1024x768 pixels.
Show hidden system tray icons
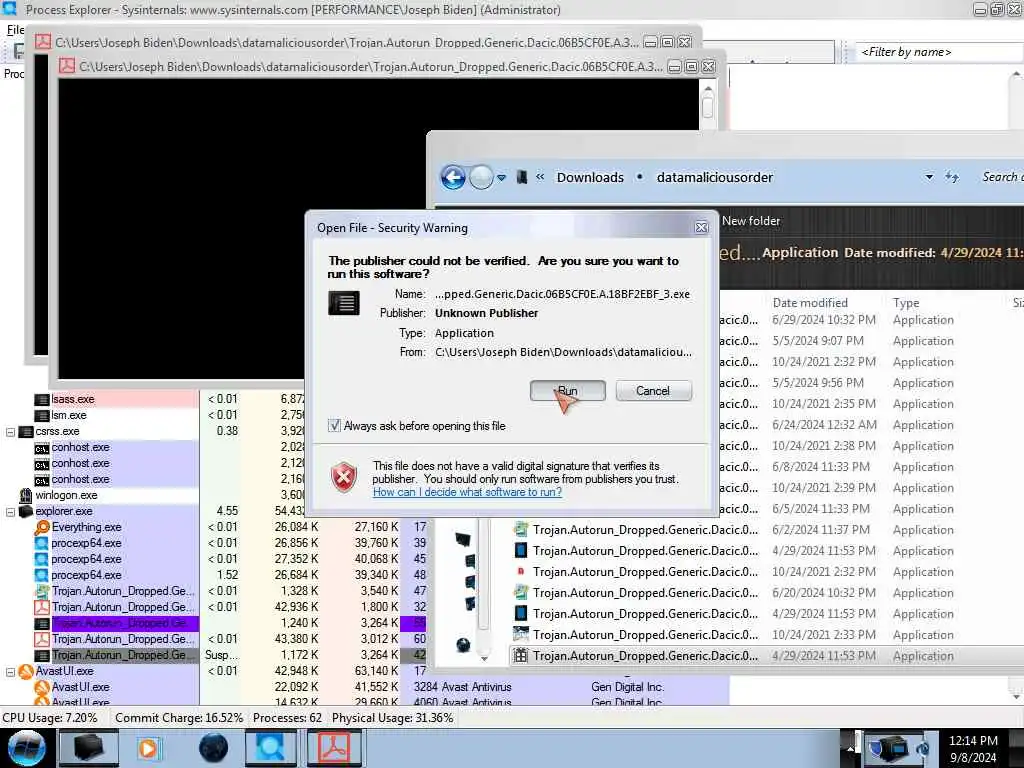coord(851,748)
